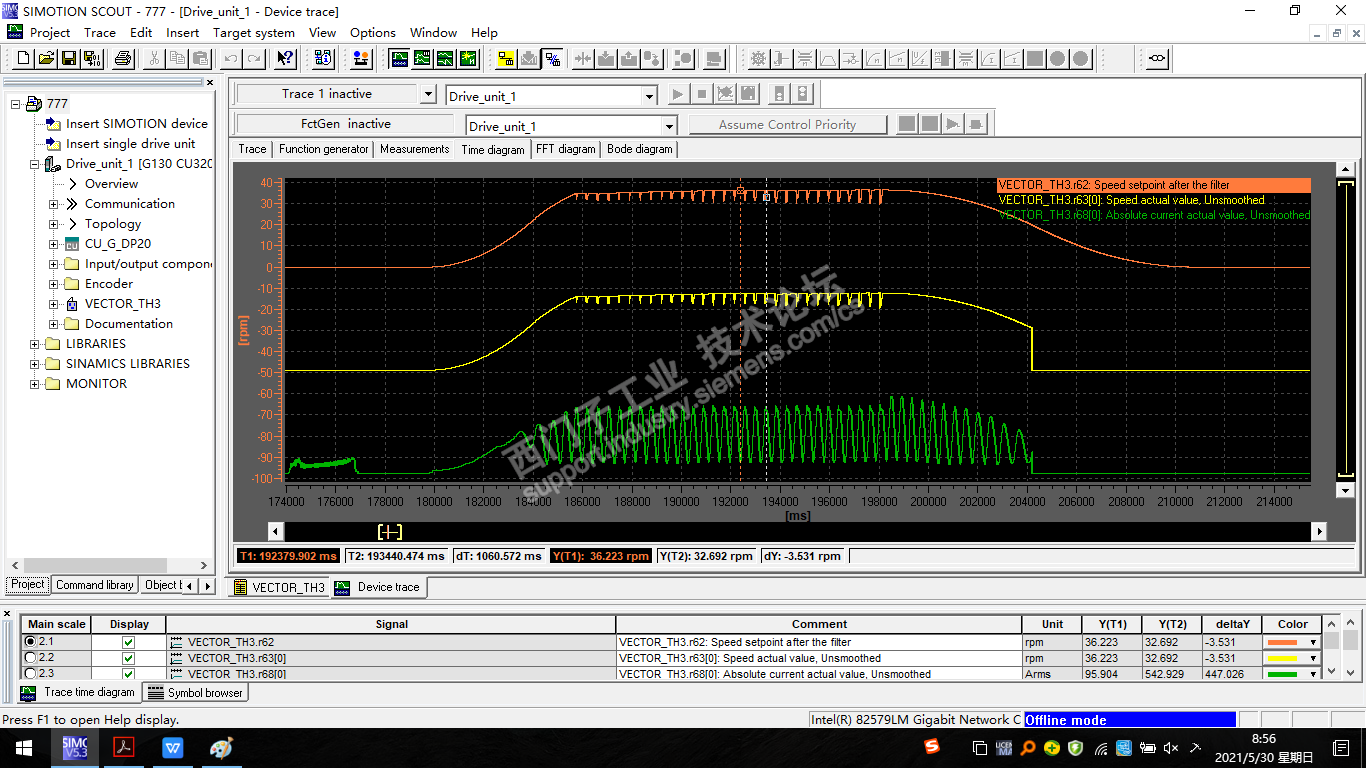Toggle display checkbox for VECTOR_TH3.r63[0]

pyautogui.click(x=128, y=658)
